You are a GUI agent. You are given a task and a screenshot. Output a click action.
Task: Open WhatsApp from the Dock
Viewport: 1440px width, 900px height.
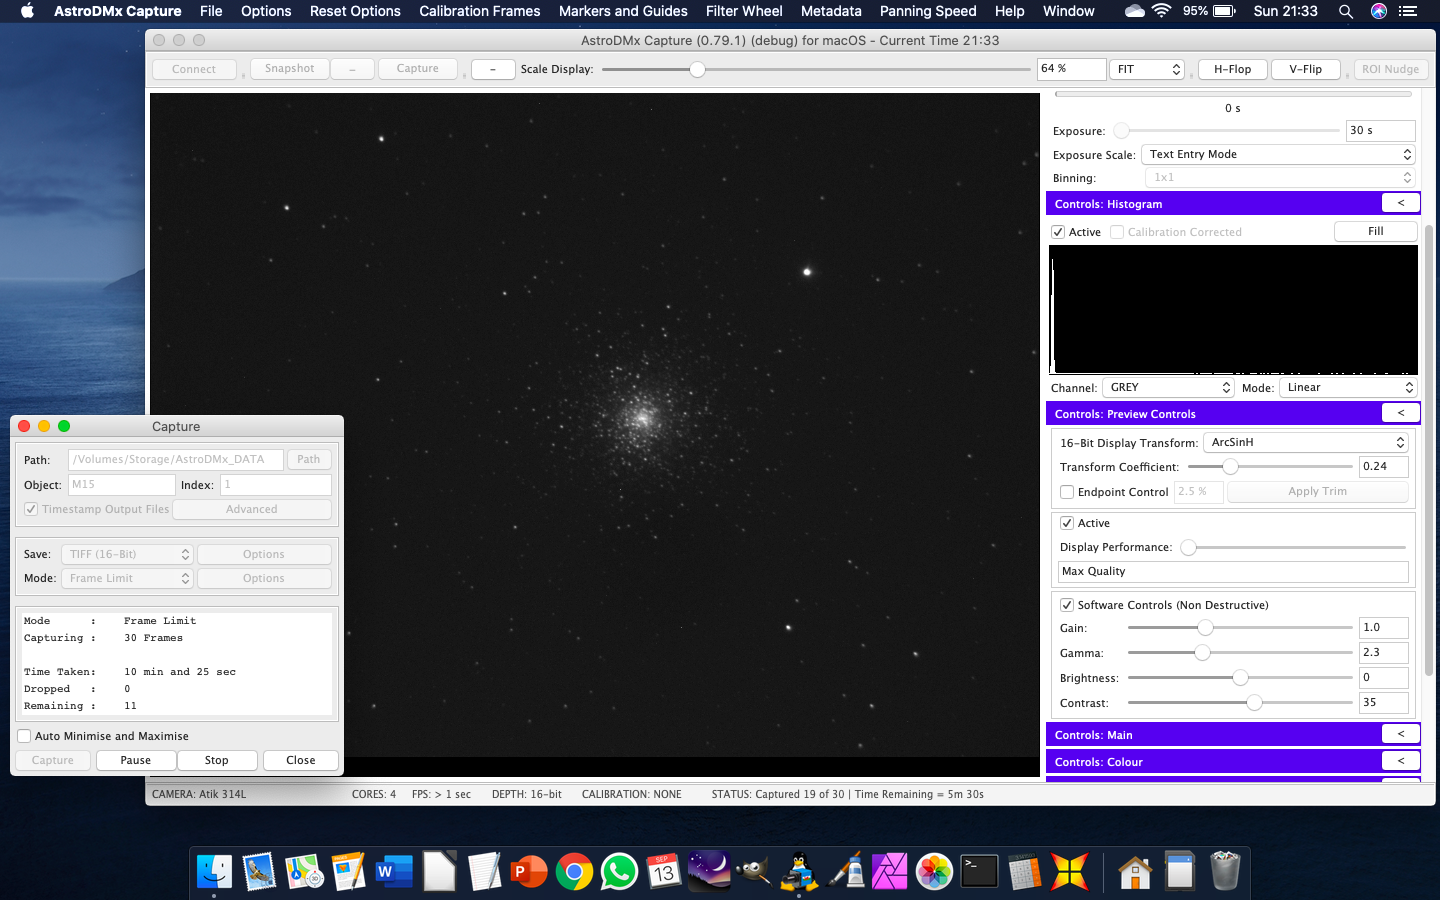(618, 871)
